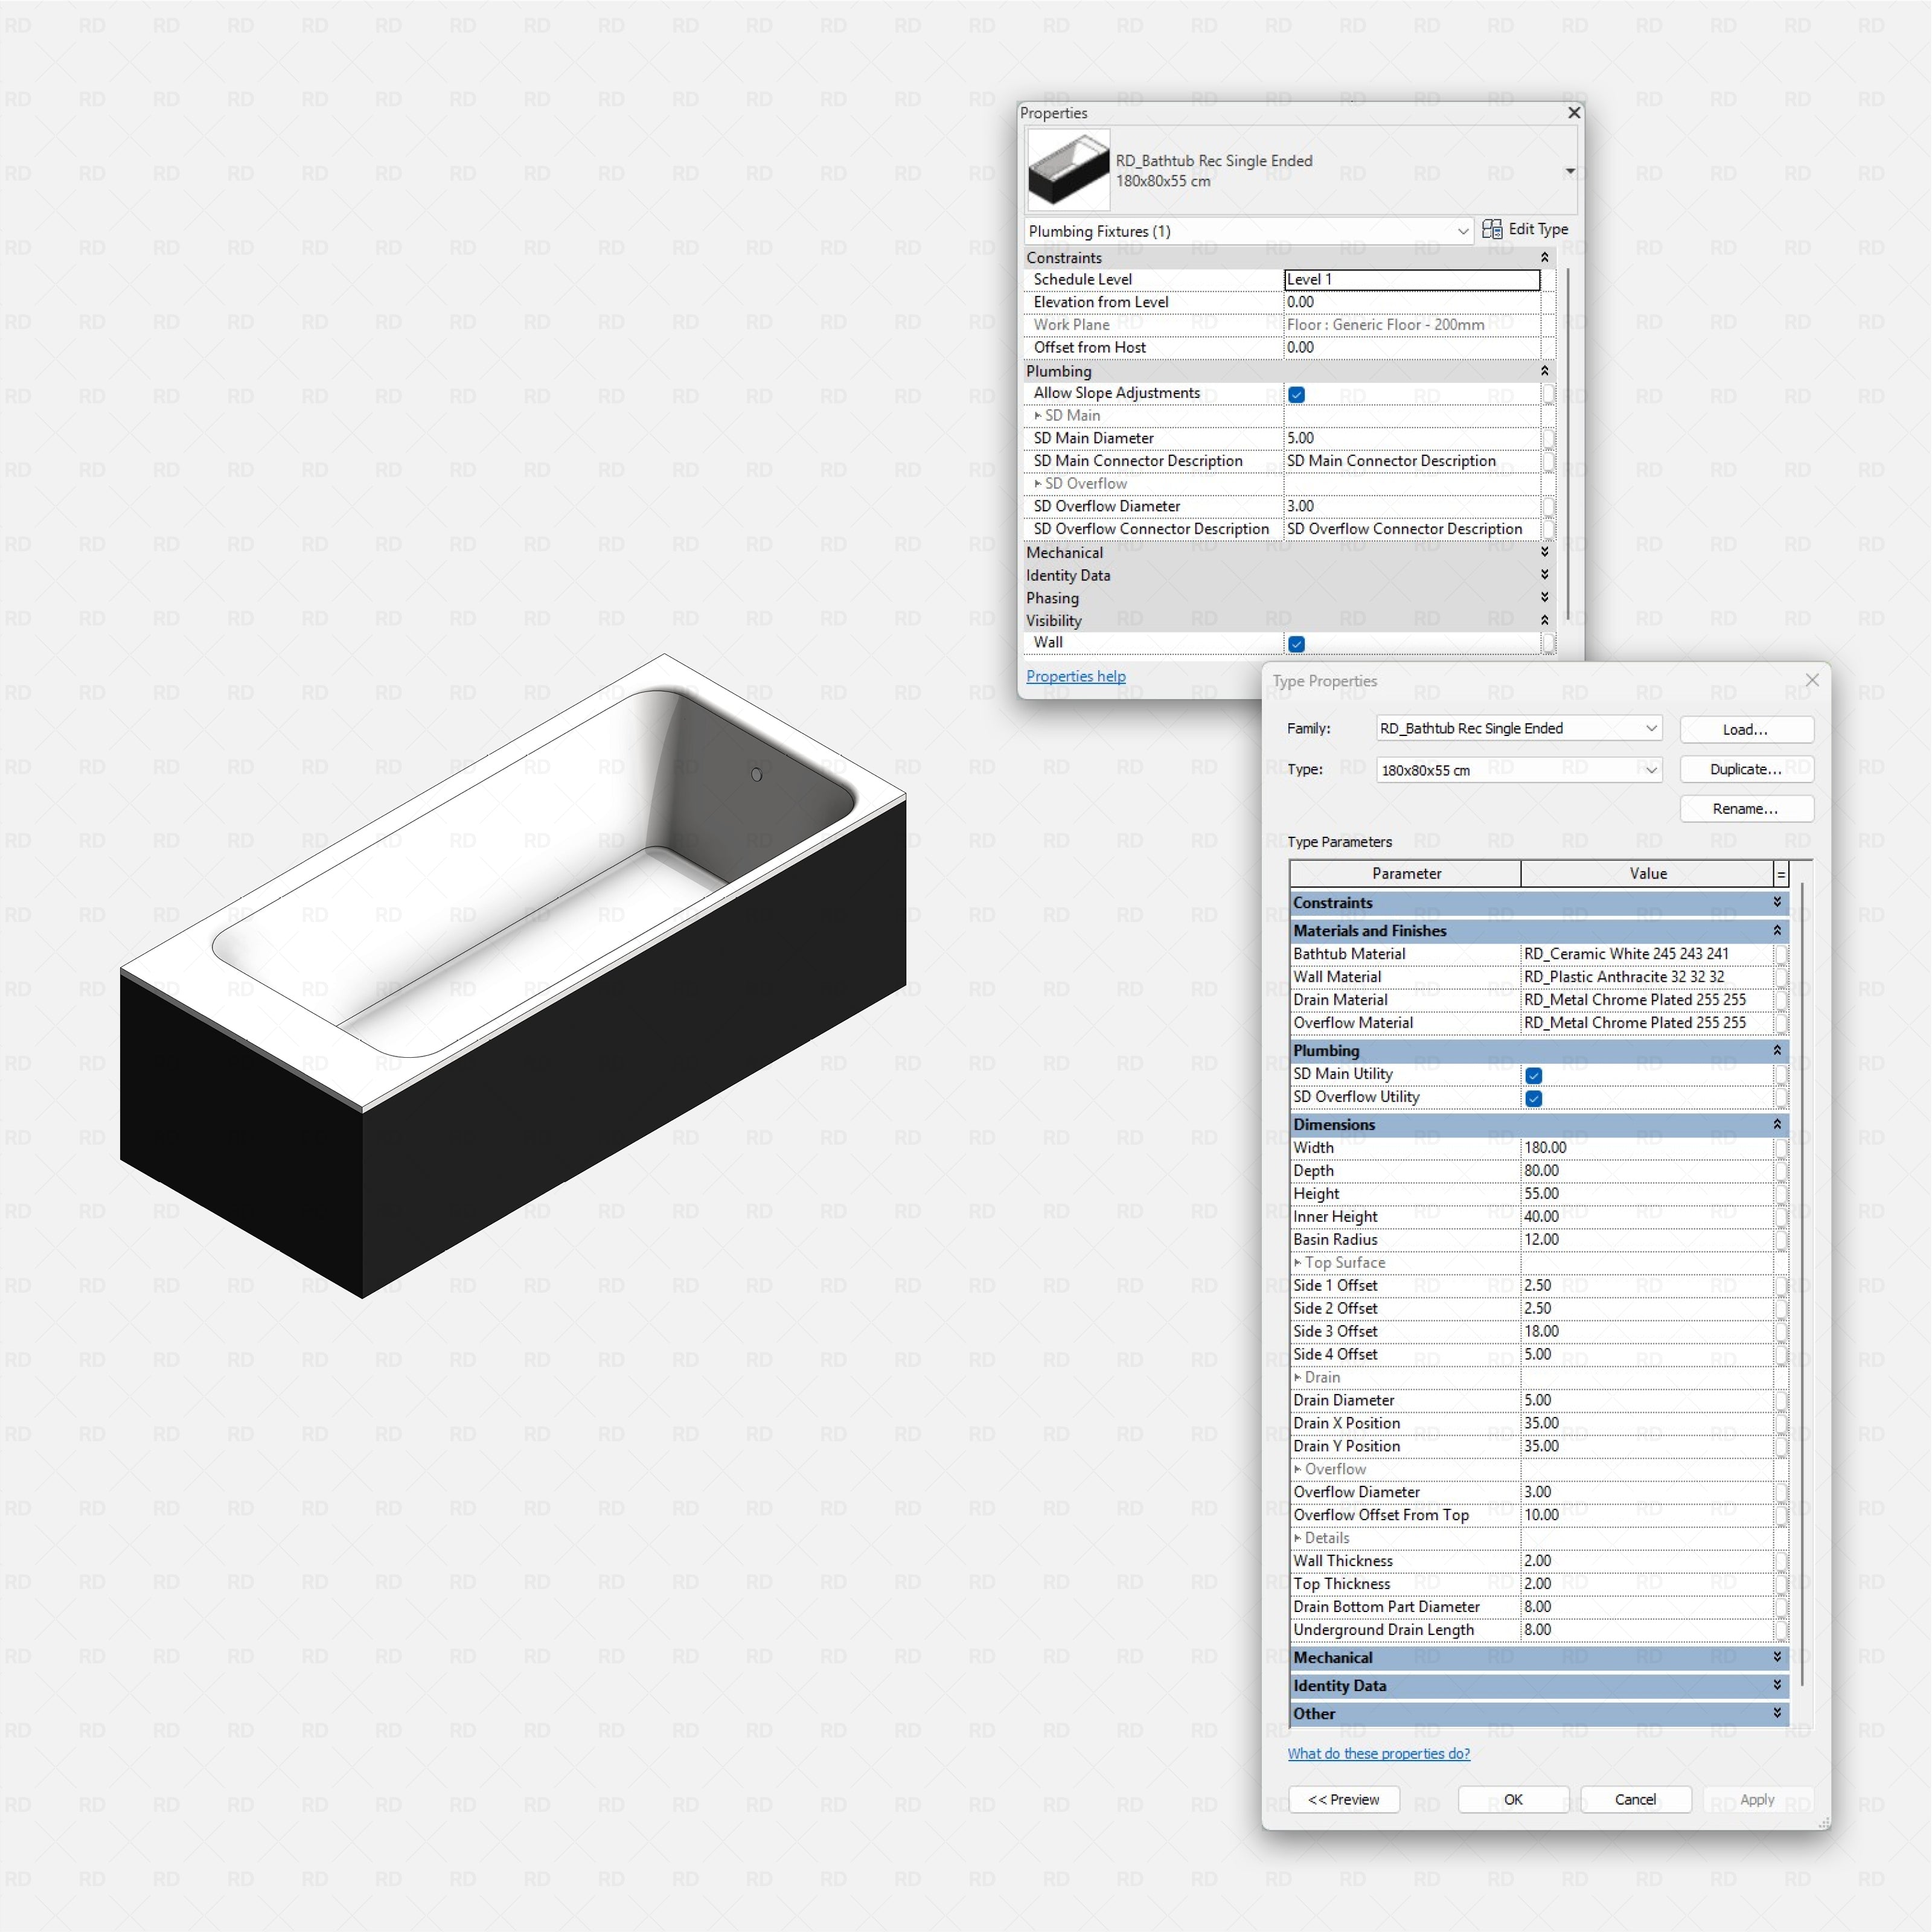Open the Properties help link

pos(1075,676)
